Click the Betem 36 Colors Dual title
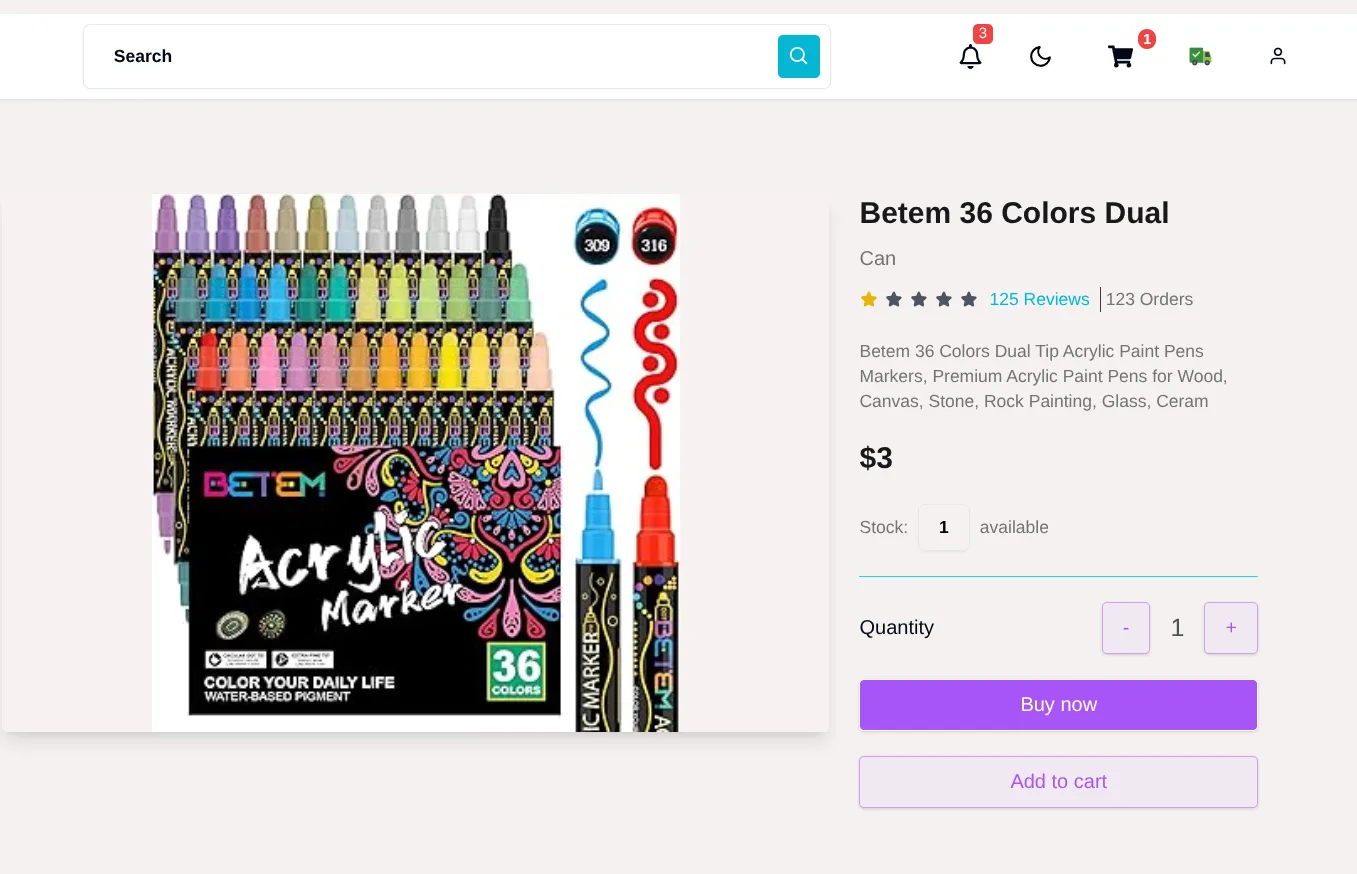 1014,213
